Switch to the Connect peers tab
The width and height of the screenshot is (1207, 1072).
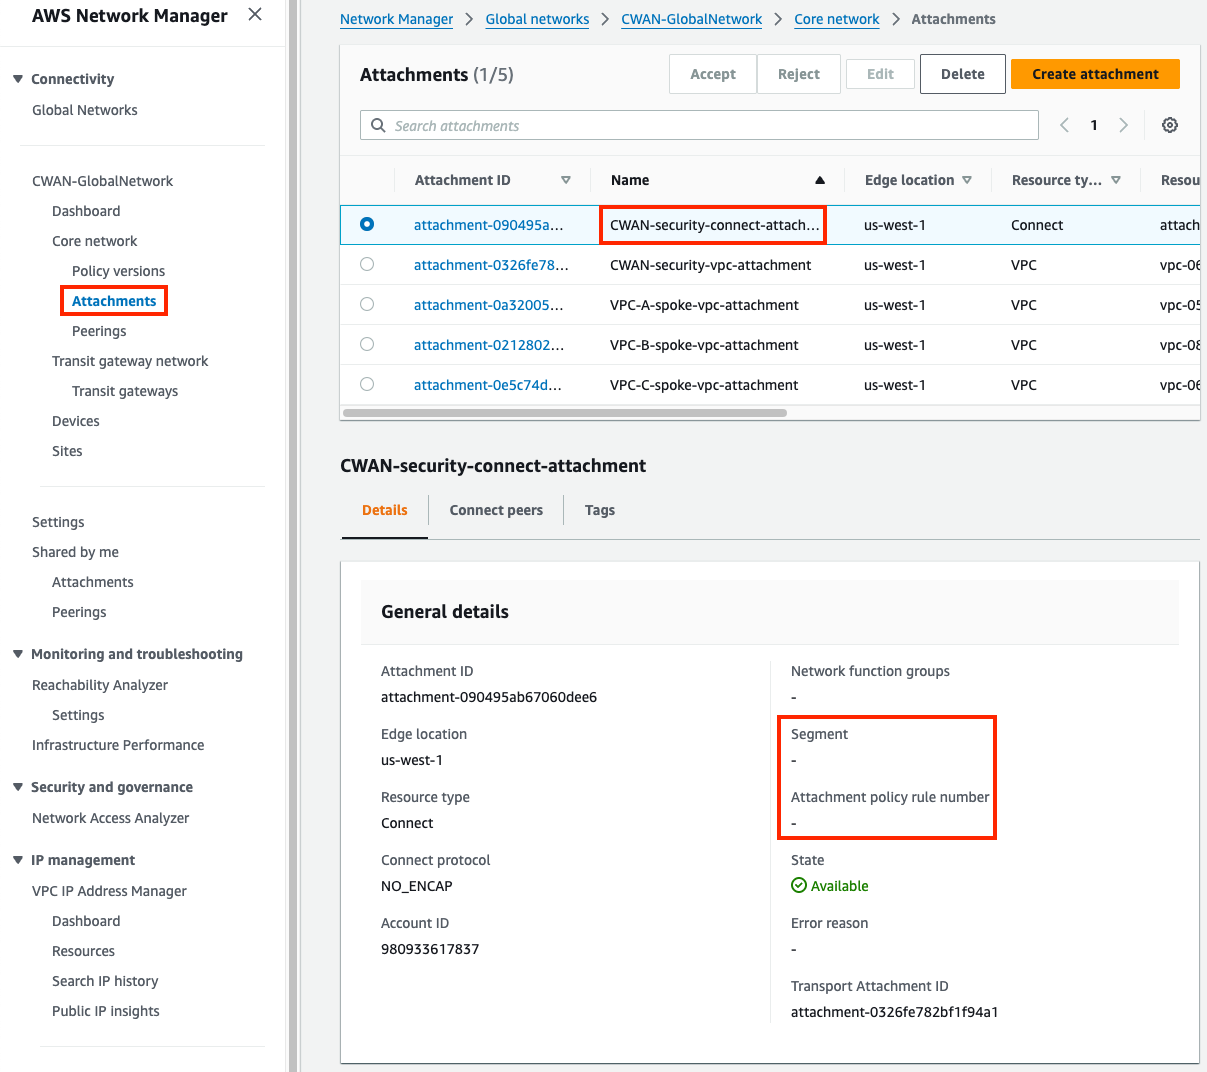click(x=496, y=510)
